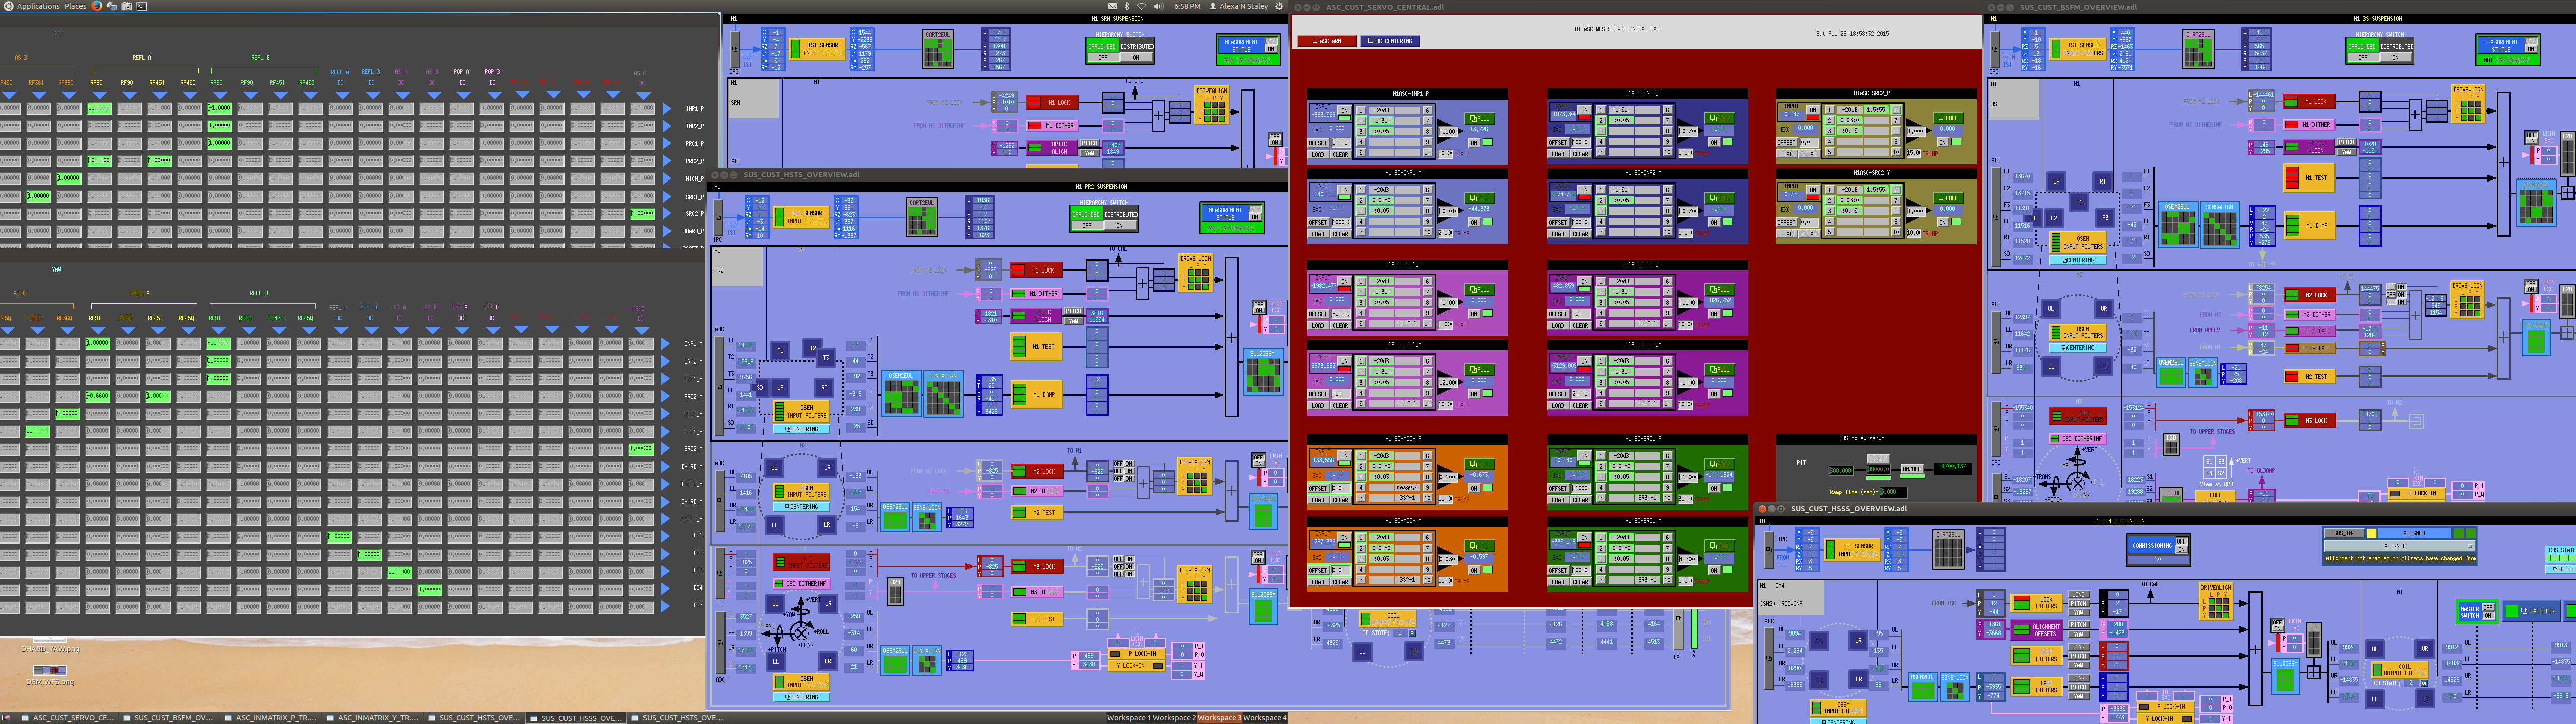This screenshot has width=2576, height=724.
Task: Switch to SUS_CUST_BSFM_OV taskbar window
Action: pyautogui.click(x=168, y=718)
